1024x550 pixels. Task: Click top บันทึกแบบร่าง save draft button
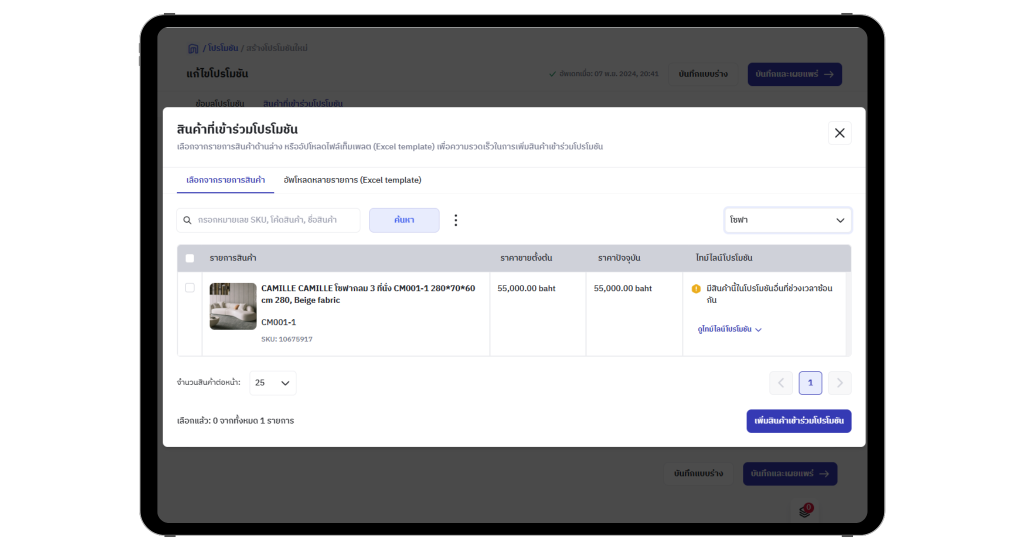703,74
